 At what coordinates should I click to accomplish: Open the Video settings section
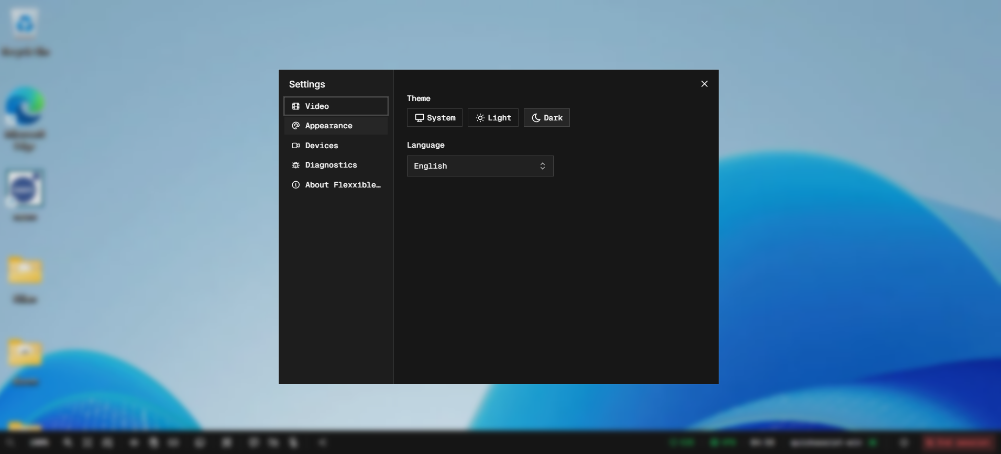[x=336, y=106]
